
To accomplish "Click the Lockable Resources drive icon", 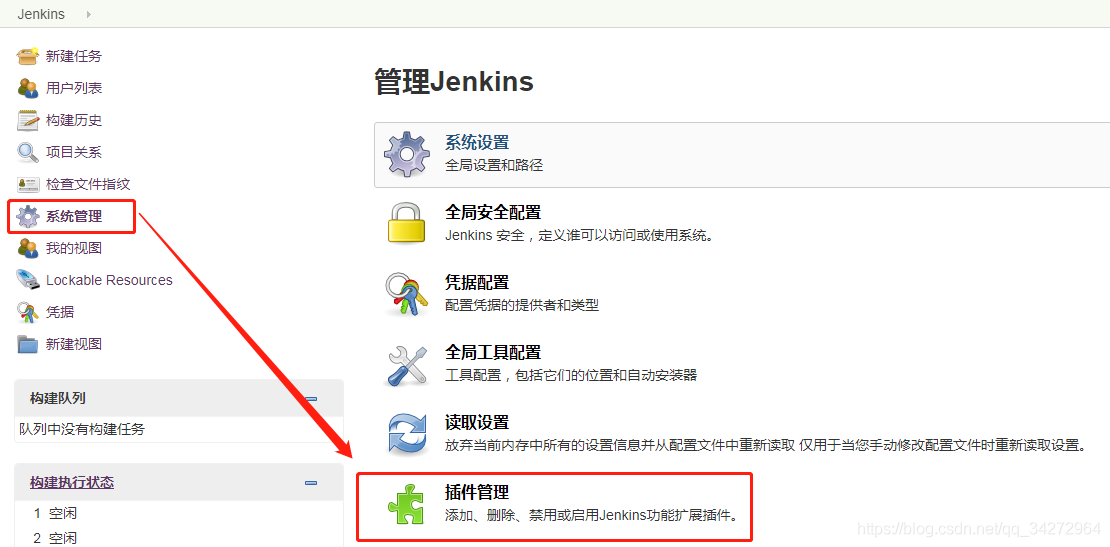I will coord(28,280).
